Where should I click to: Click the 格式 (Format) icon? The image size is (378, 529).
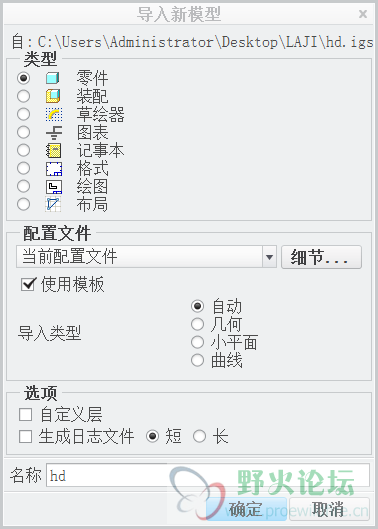click(x=54, y=168)
